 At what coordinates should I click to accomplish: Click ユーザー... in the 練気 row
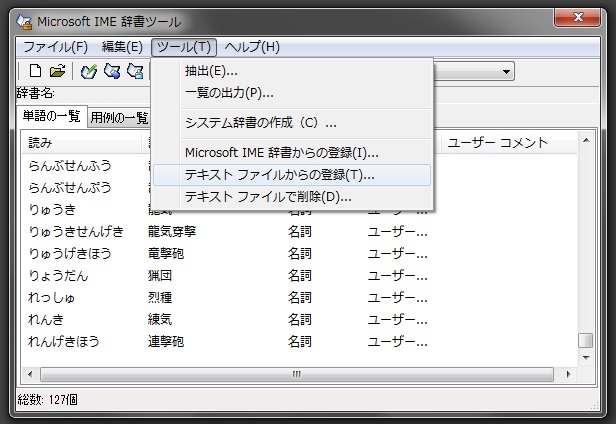coord(398,319)
